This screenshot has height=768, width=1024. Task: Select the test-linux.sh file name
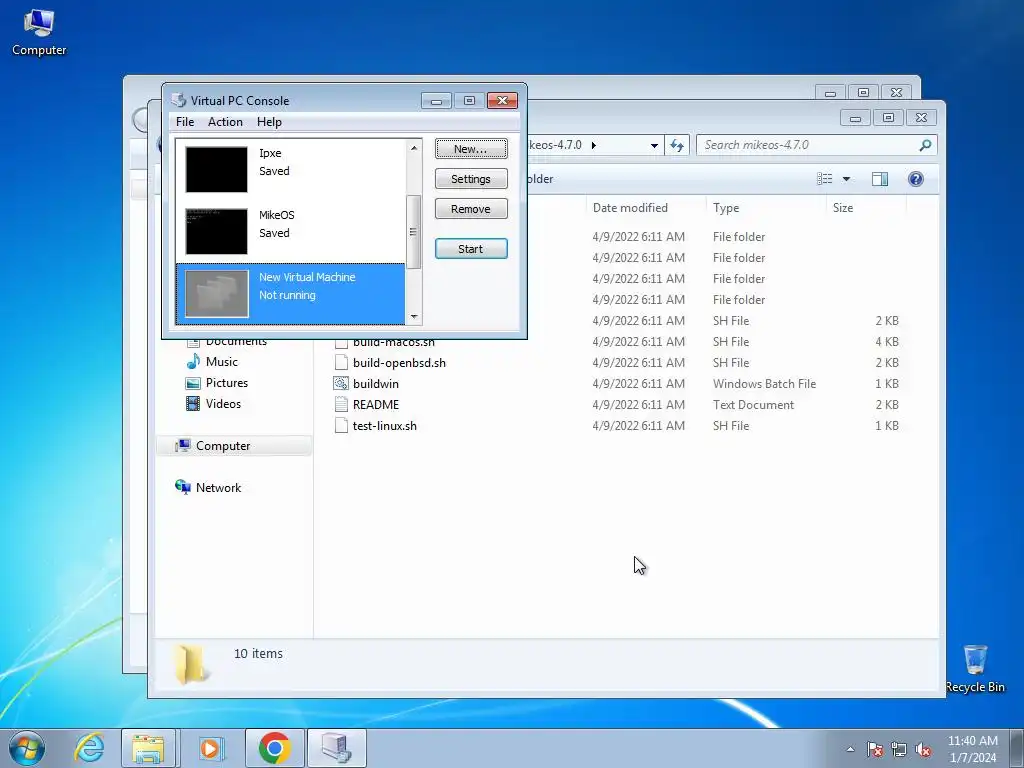(x=385, y=425)
